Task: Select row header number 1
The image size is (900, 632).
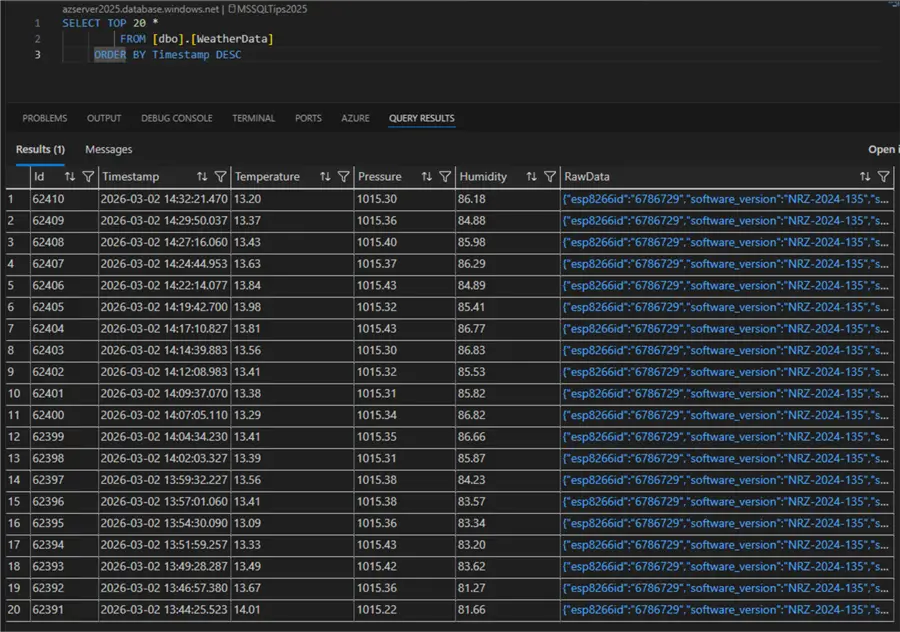Action: (x=18, y=199)
